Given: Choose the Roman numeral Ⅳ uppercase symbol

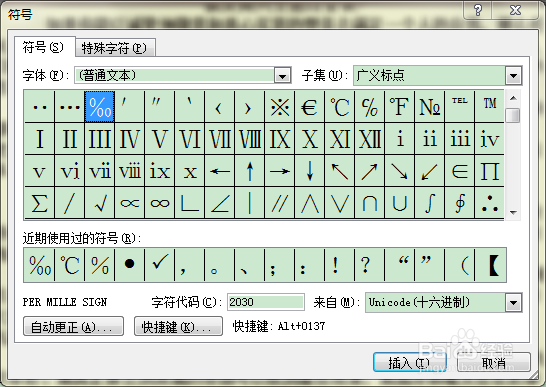Looking at the screenshot, I should [130, 139].
